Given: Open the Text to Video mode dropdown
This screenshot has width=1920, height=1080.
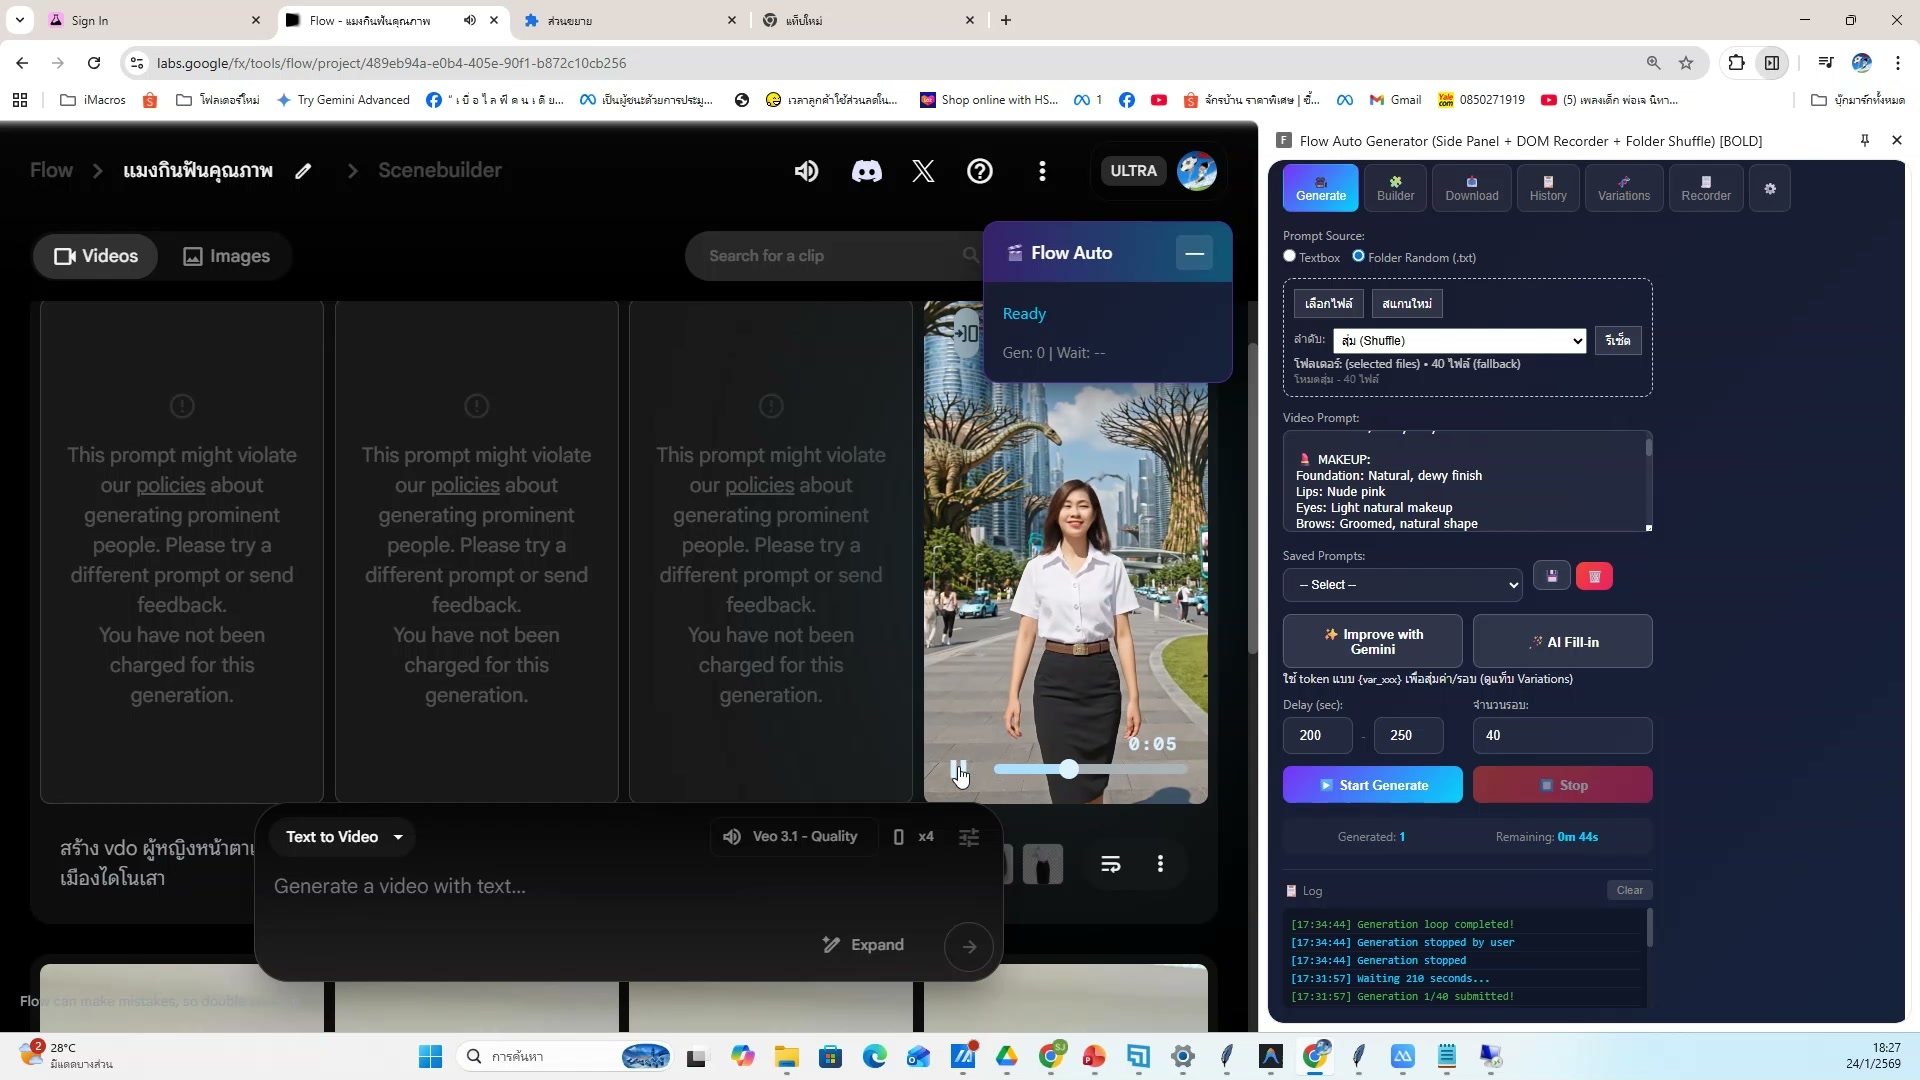Looking at the screenshot, I should [343, 837].
